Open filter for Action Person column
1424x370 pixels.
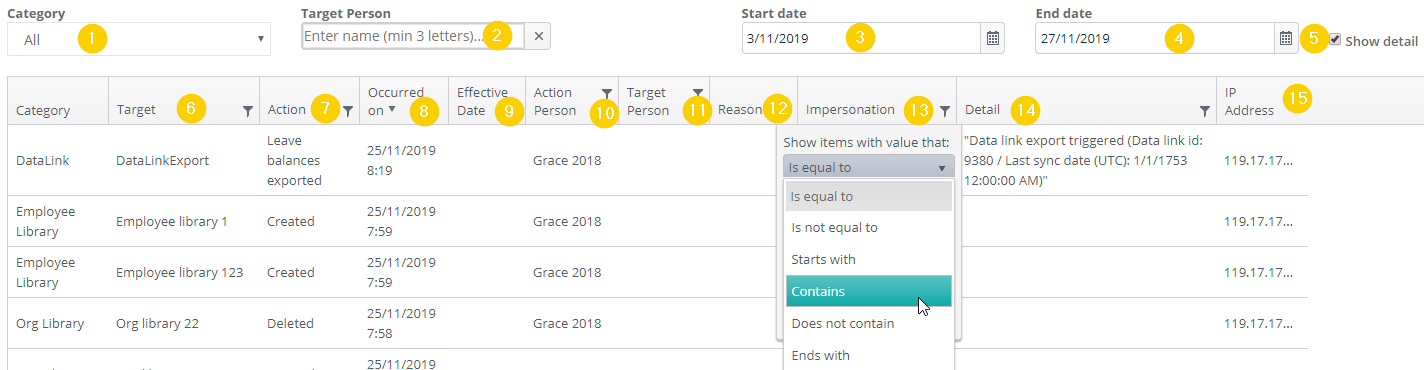(606, 93)
